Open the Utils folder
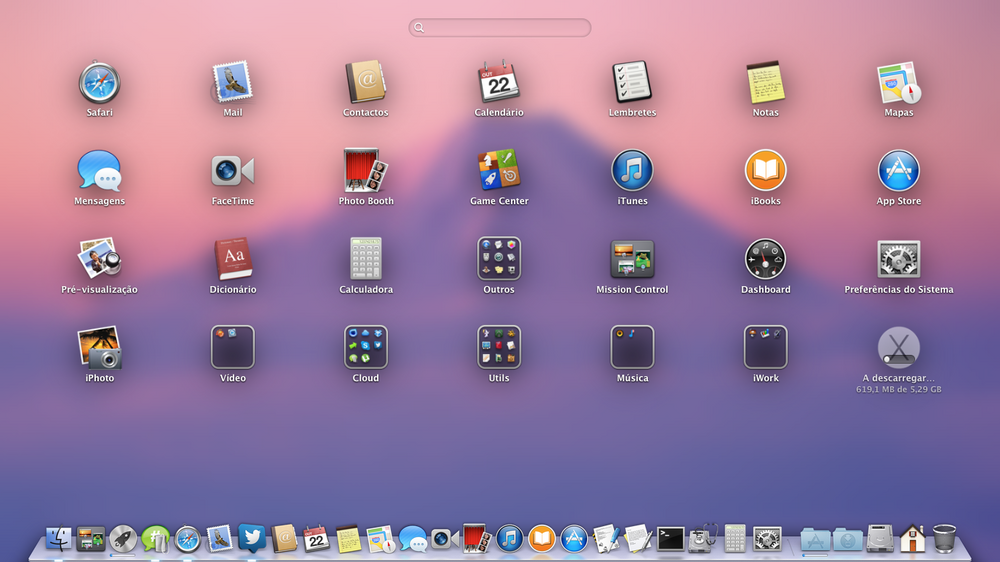 click(x=498, y=347)
